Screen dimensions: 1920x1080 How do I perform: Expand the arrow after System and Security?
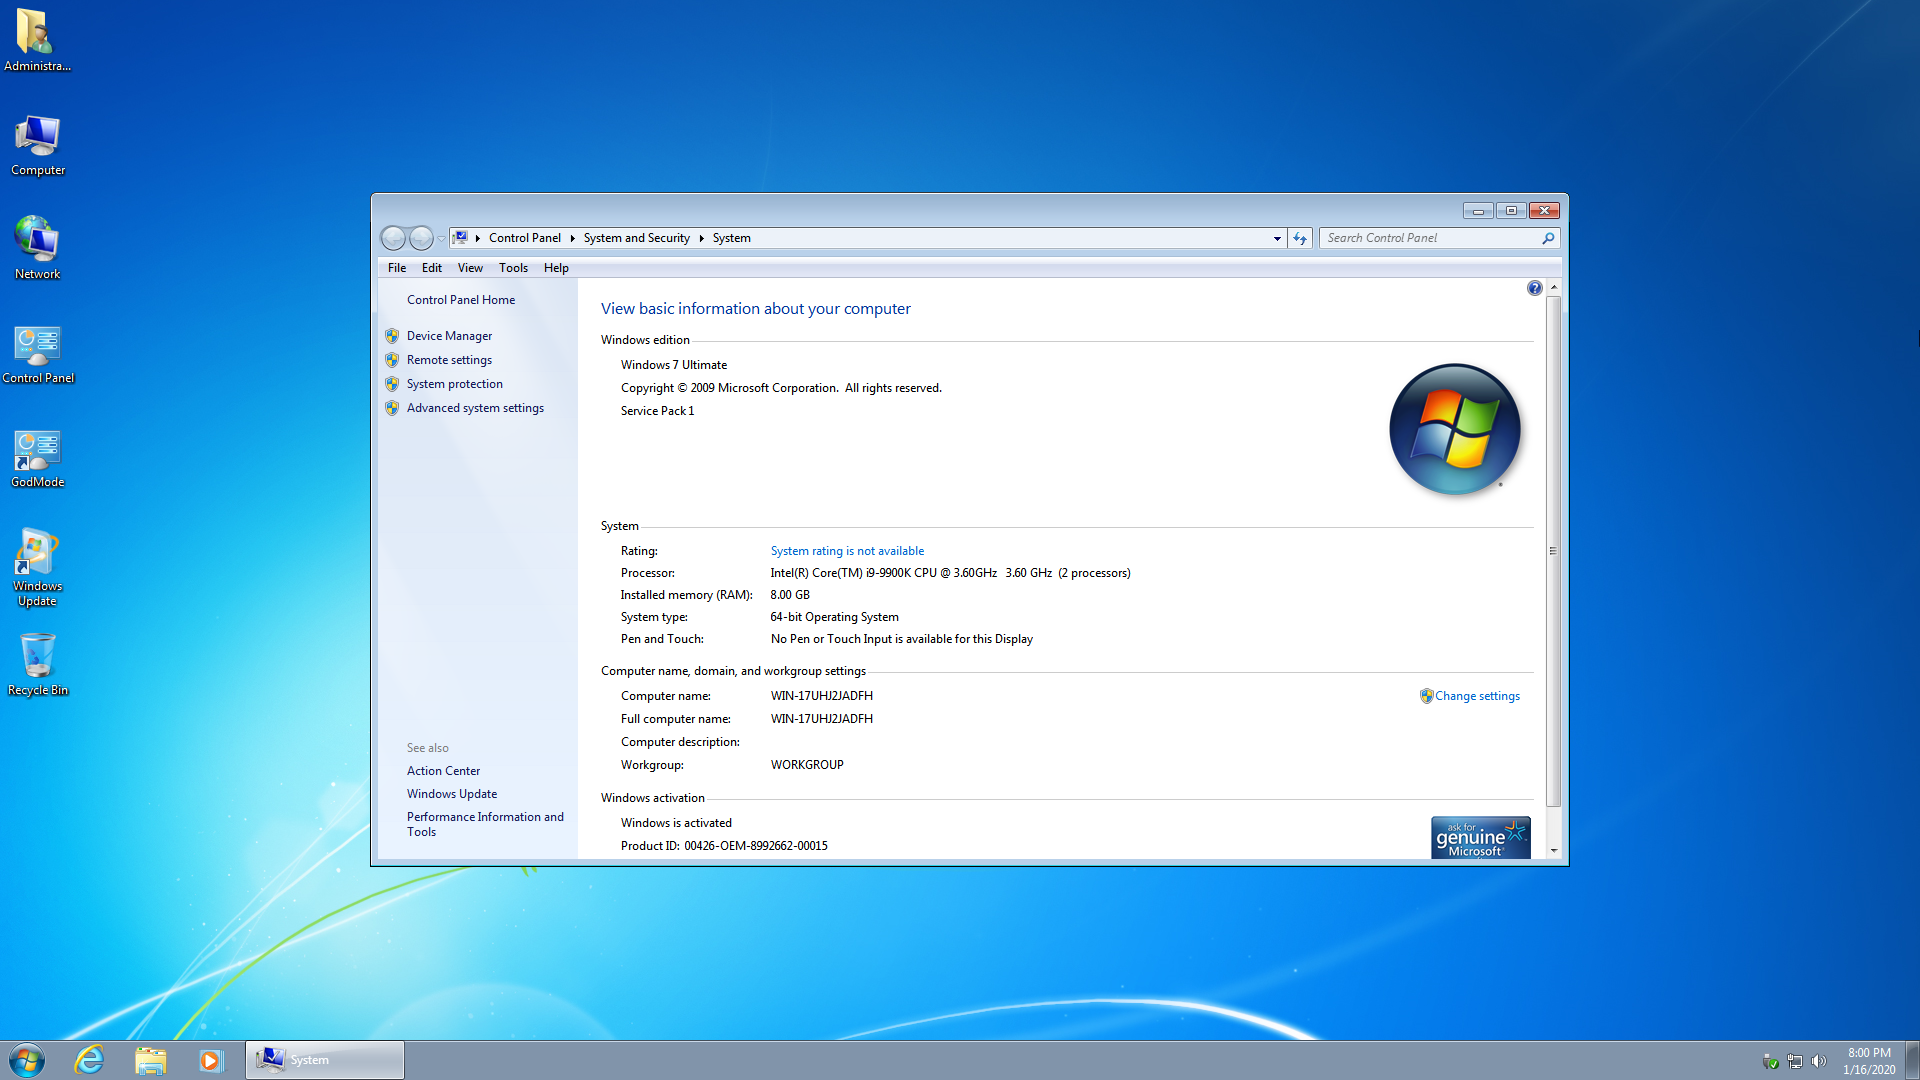tap(701, 238)
